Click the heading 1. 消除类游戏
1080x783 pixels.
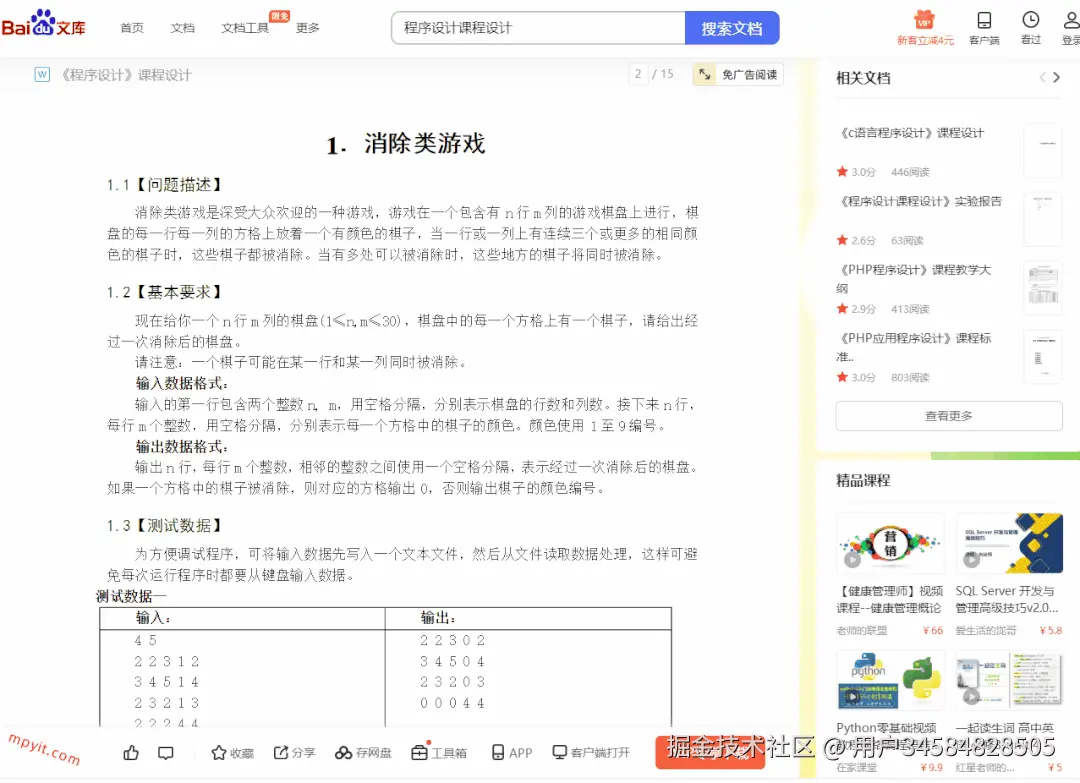click(406, 144)
